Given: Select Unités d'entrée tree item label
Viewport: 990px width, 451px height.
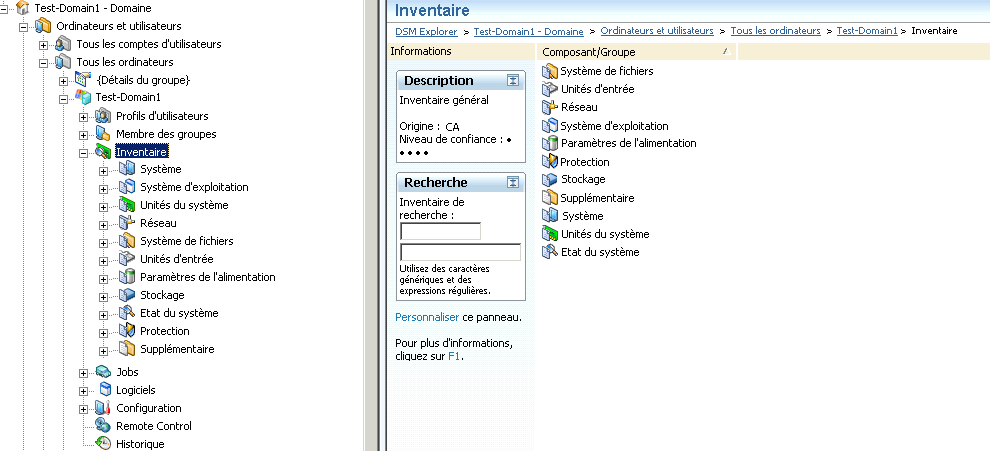Looking at the screenshot, I should point(176,259).
